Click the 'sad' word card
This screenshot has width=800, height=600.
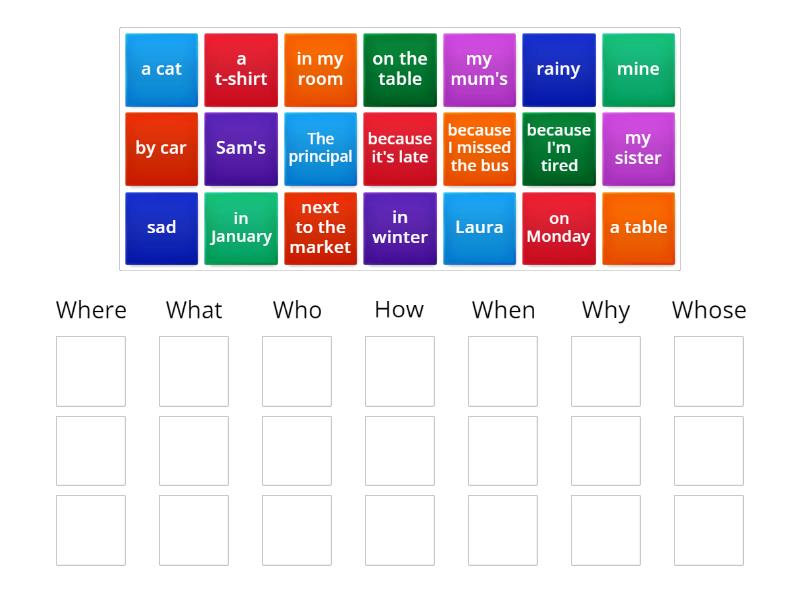161,228
